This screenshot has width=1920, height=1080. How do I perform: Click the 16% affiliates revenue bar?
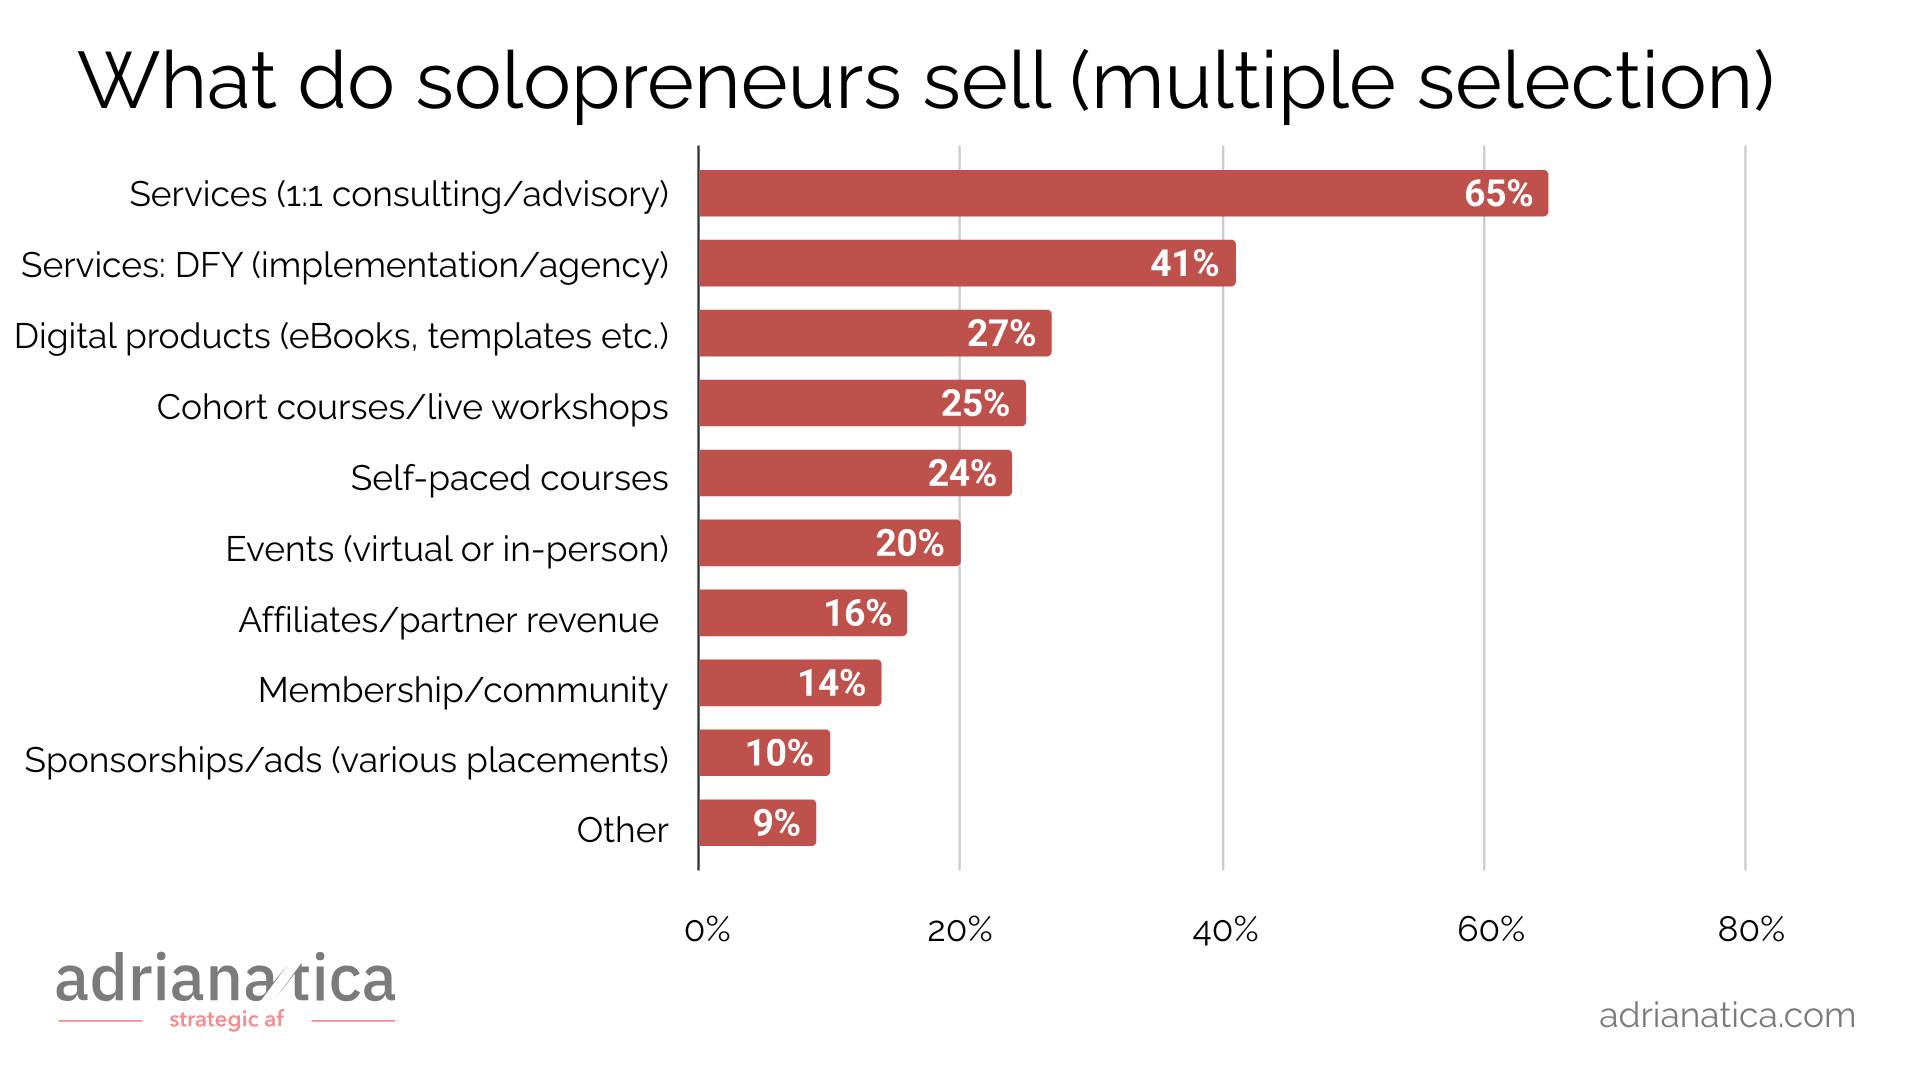(x=802, y=613)
